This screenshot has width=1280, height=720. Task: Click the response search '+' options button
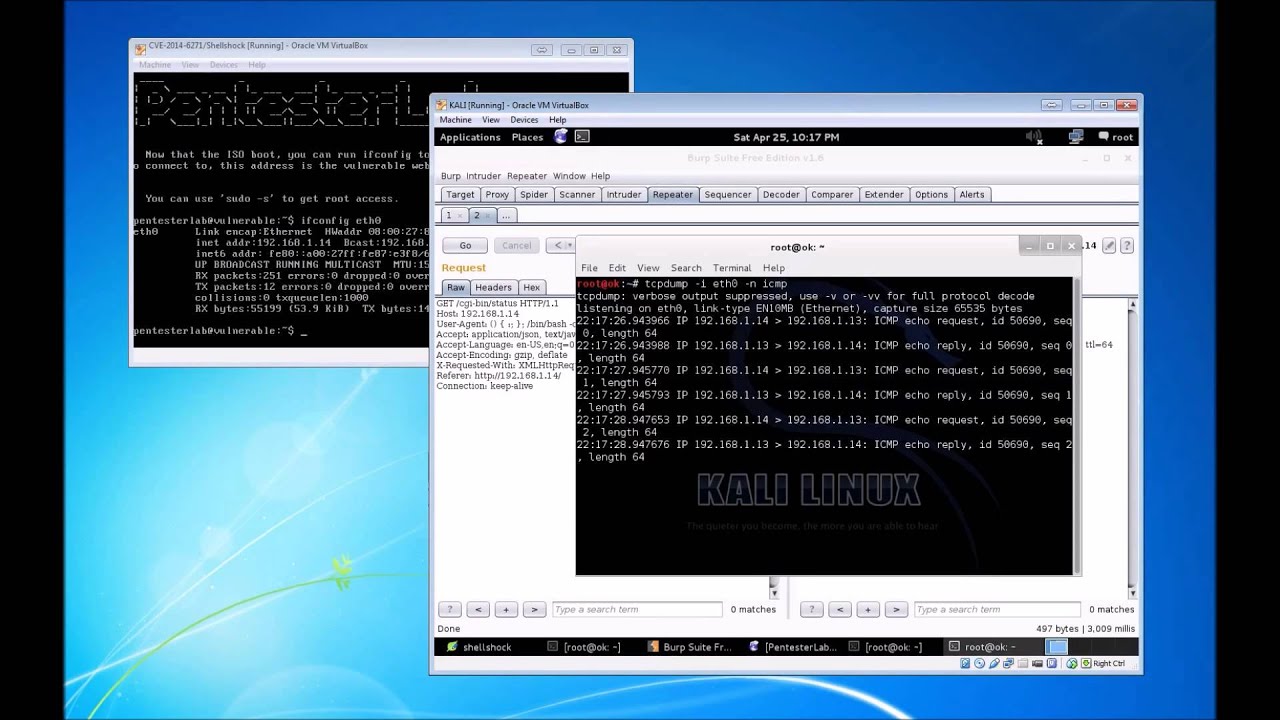(x=868, y=609)
